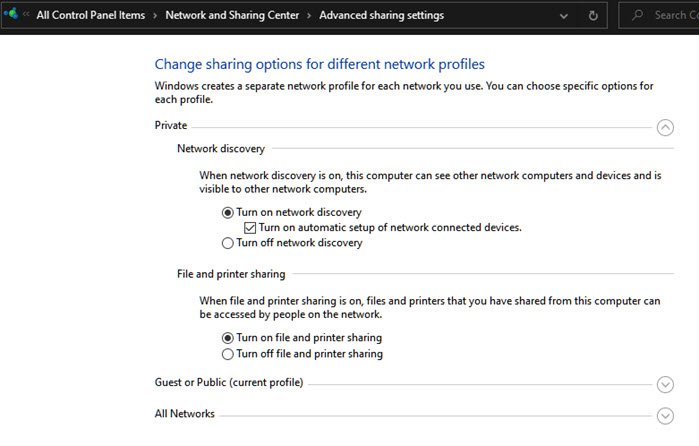The width and height of the screenshot is (699, 446).
Task: Expand the All Networks section
Action: click(x=666, y=415)
